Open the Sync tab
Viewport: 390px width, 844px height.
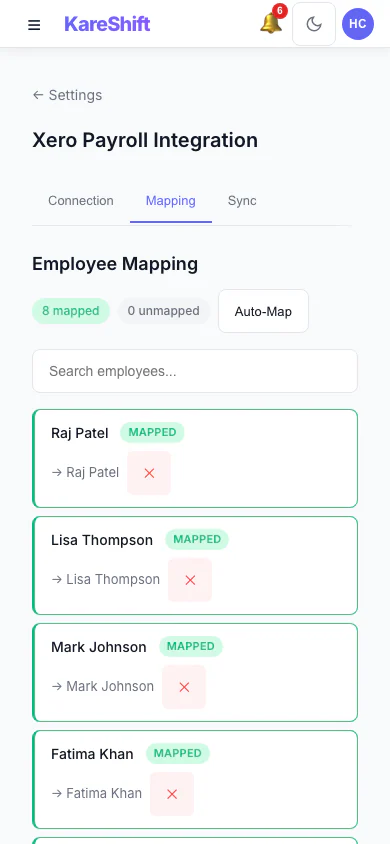[x=242, y=201]
